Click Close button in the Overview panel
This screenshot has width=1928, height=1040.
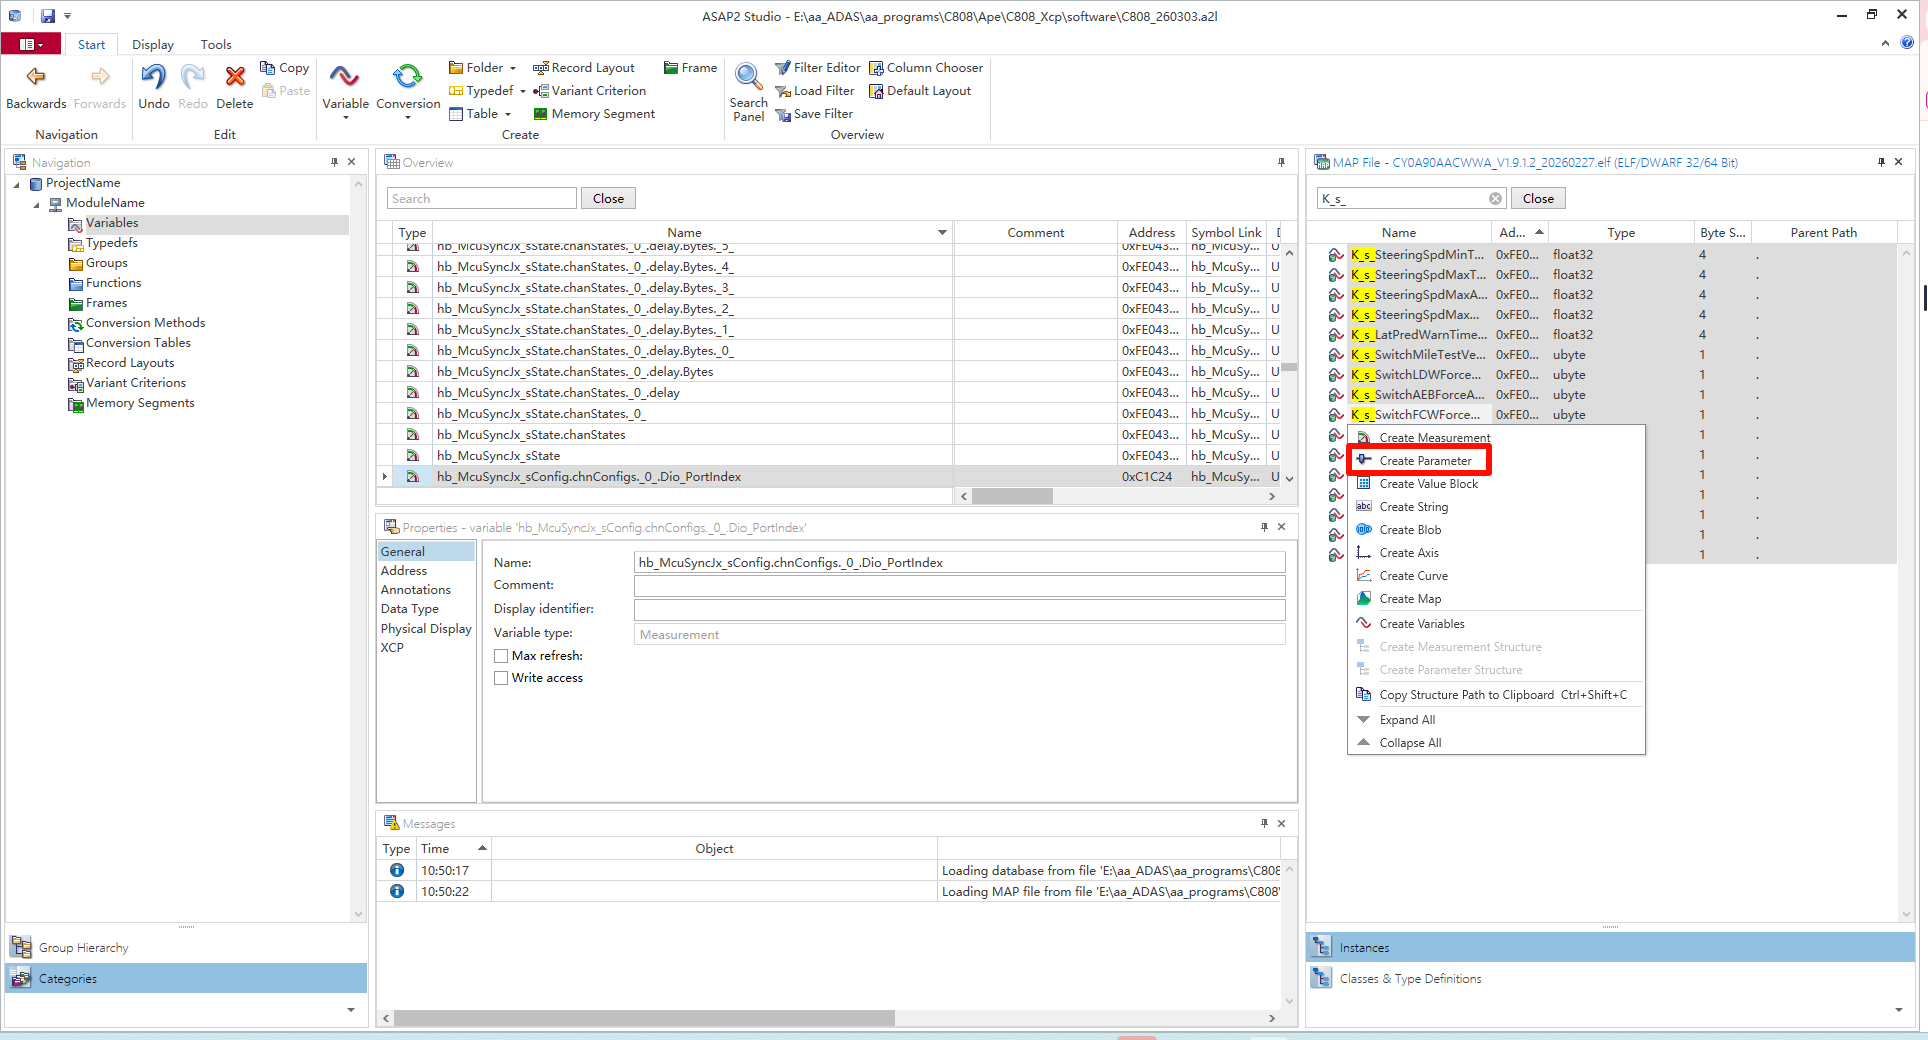pyautogui.click(x=608, y=199)
